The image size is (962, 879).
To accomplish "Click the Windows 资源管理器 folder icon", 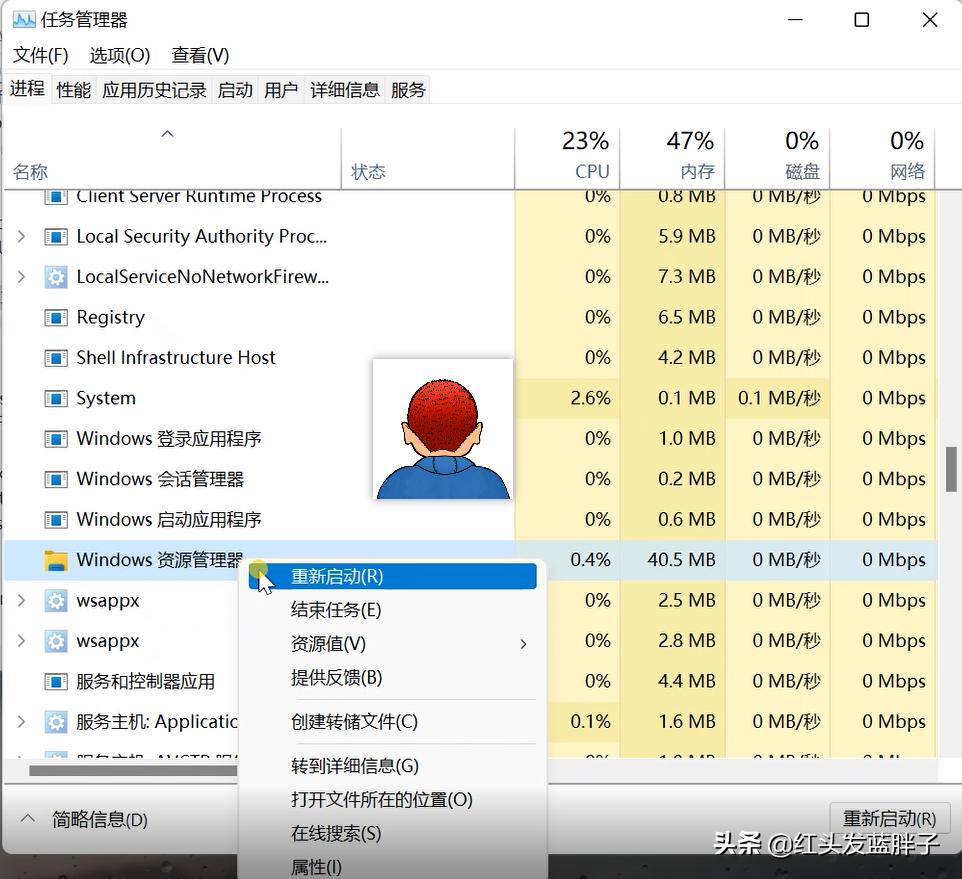I will pos(57,560).
